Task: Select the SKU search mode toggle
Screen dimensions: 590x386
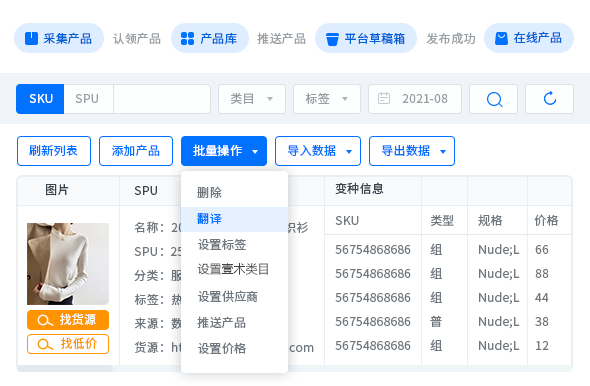Action: 40,99
